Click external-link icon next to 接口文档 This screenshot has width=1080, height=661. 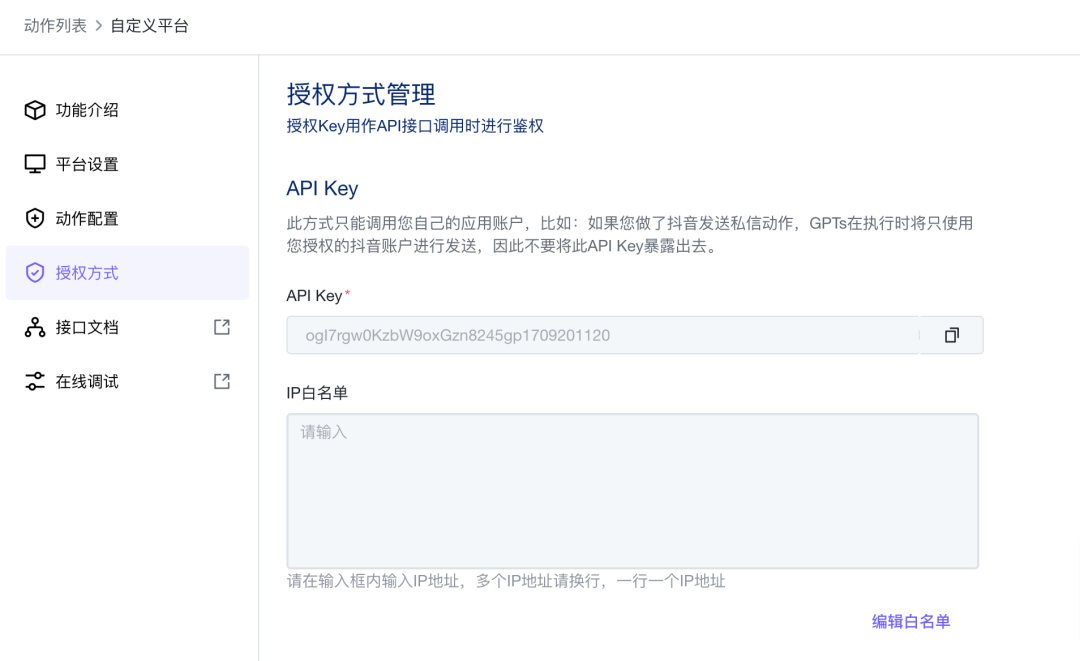[222, 327]
